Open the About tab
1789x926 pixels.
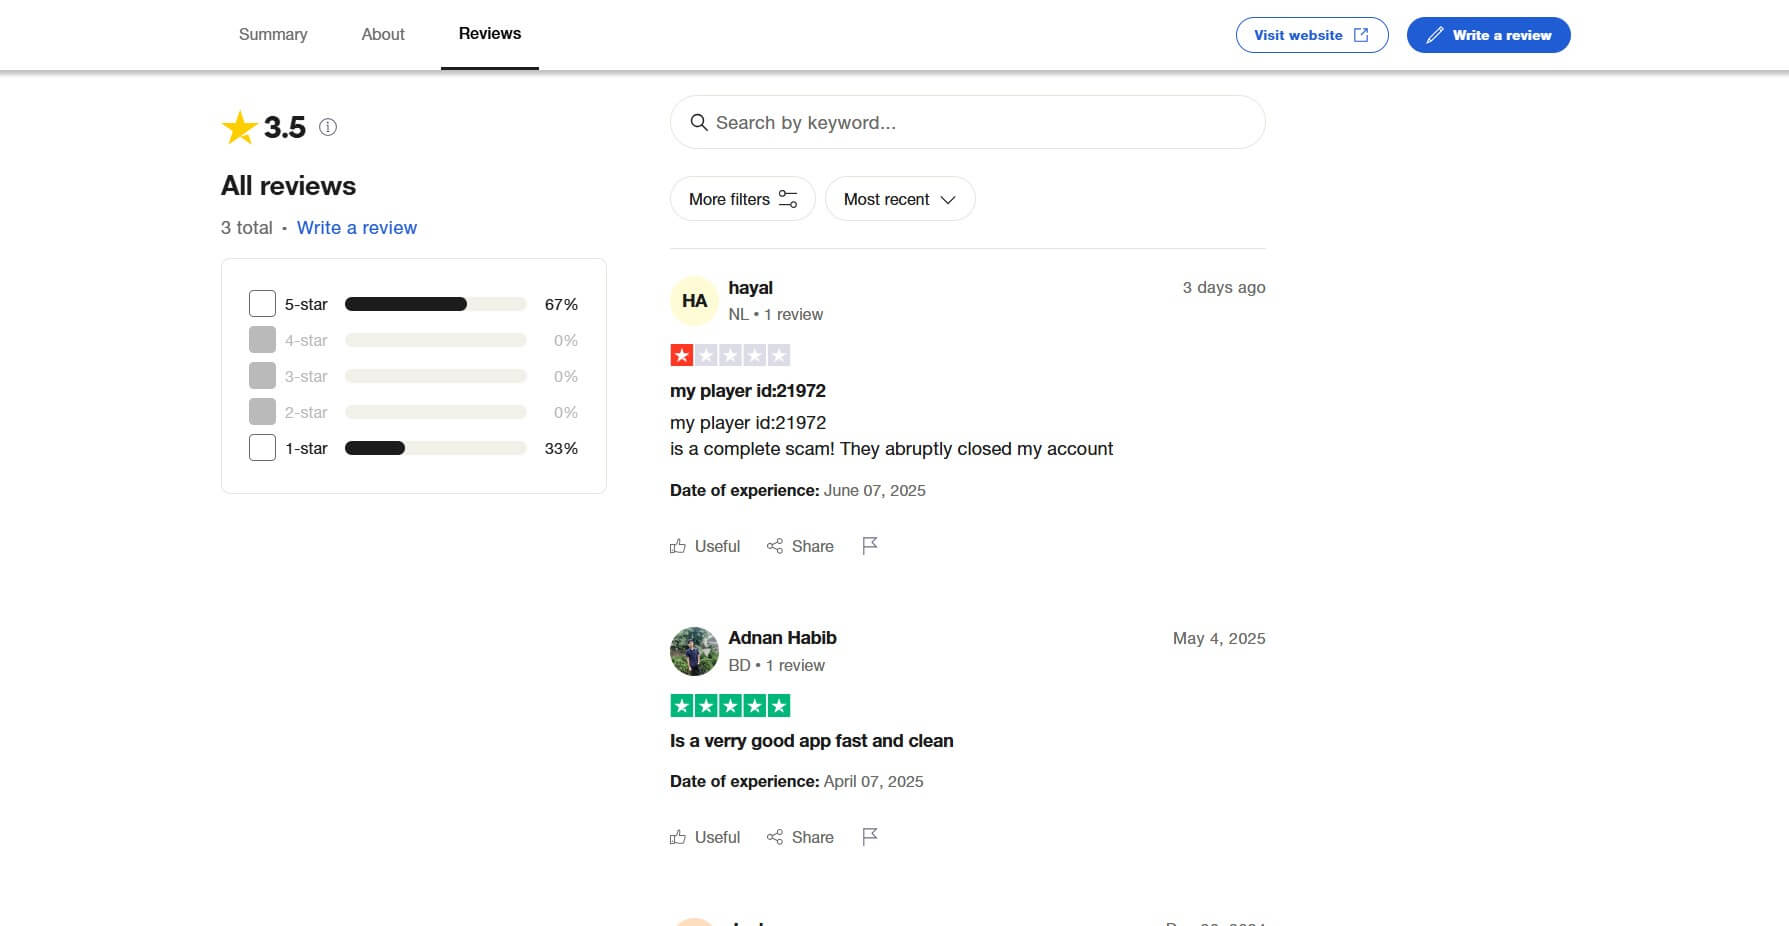(x=382, y=34)
